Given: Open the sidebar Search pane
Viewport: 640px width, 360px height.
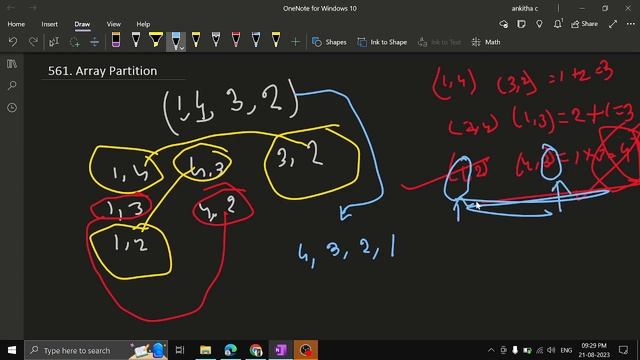Looking at the screenshot, I should click(x=12, y=86).
